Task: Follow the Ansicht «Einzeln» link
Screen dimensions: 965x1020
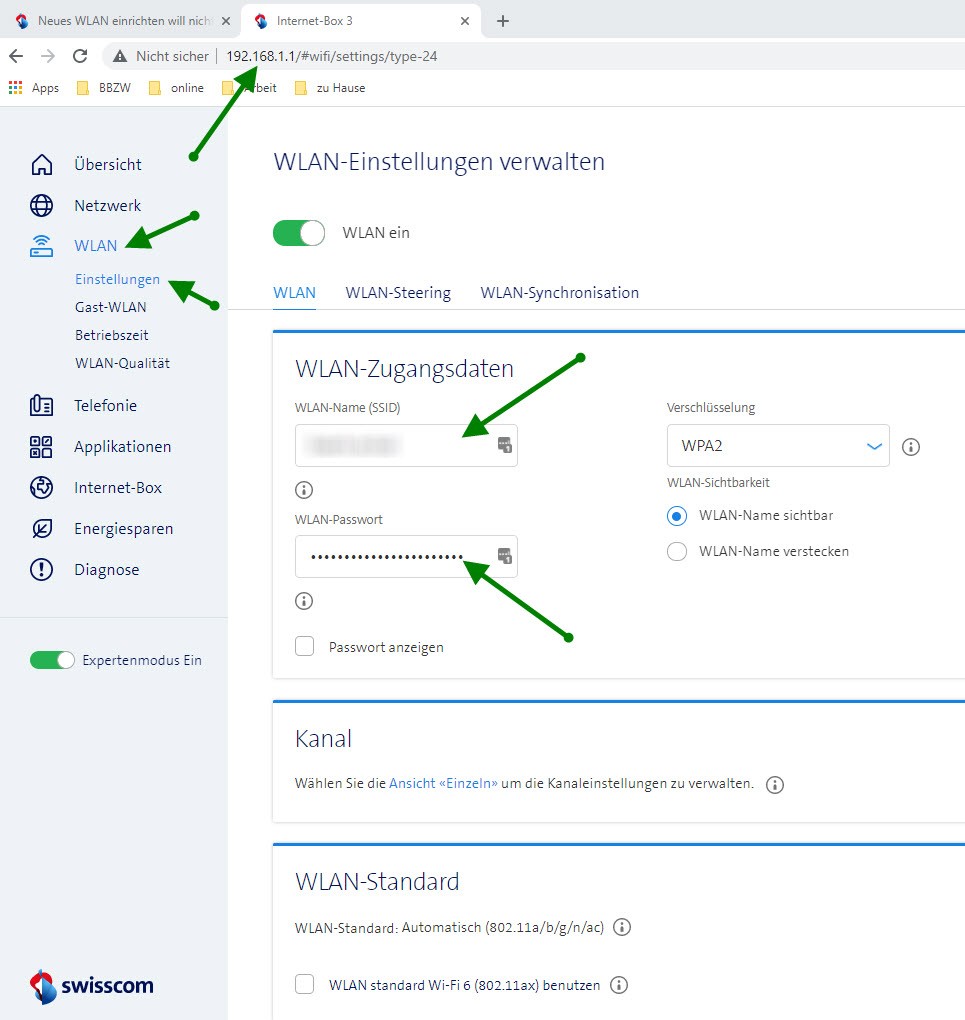Action: coord(443,783)
